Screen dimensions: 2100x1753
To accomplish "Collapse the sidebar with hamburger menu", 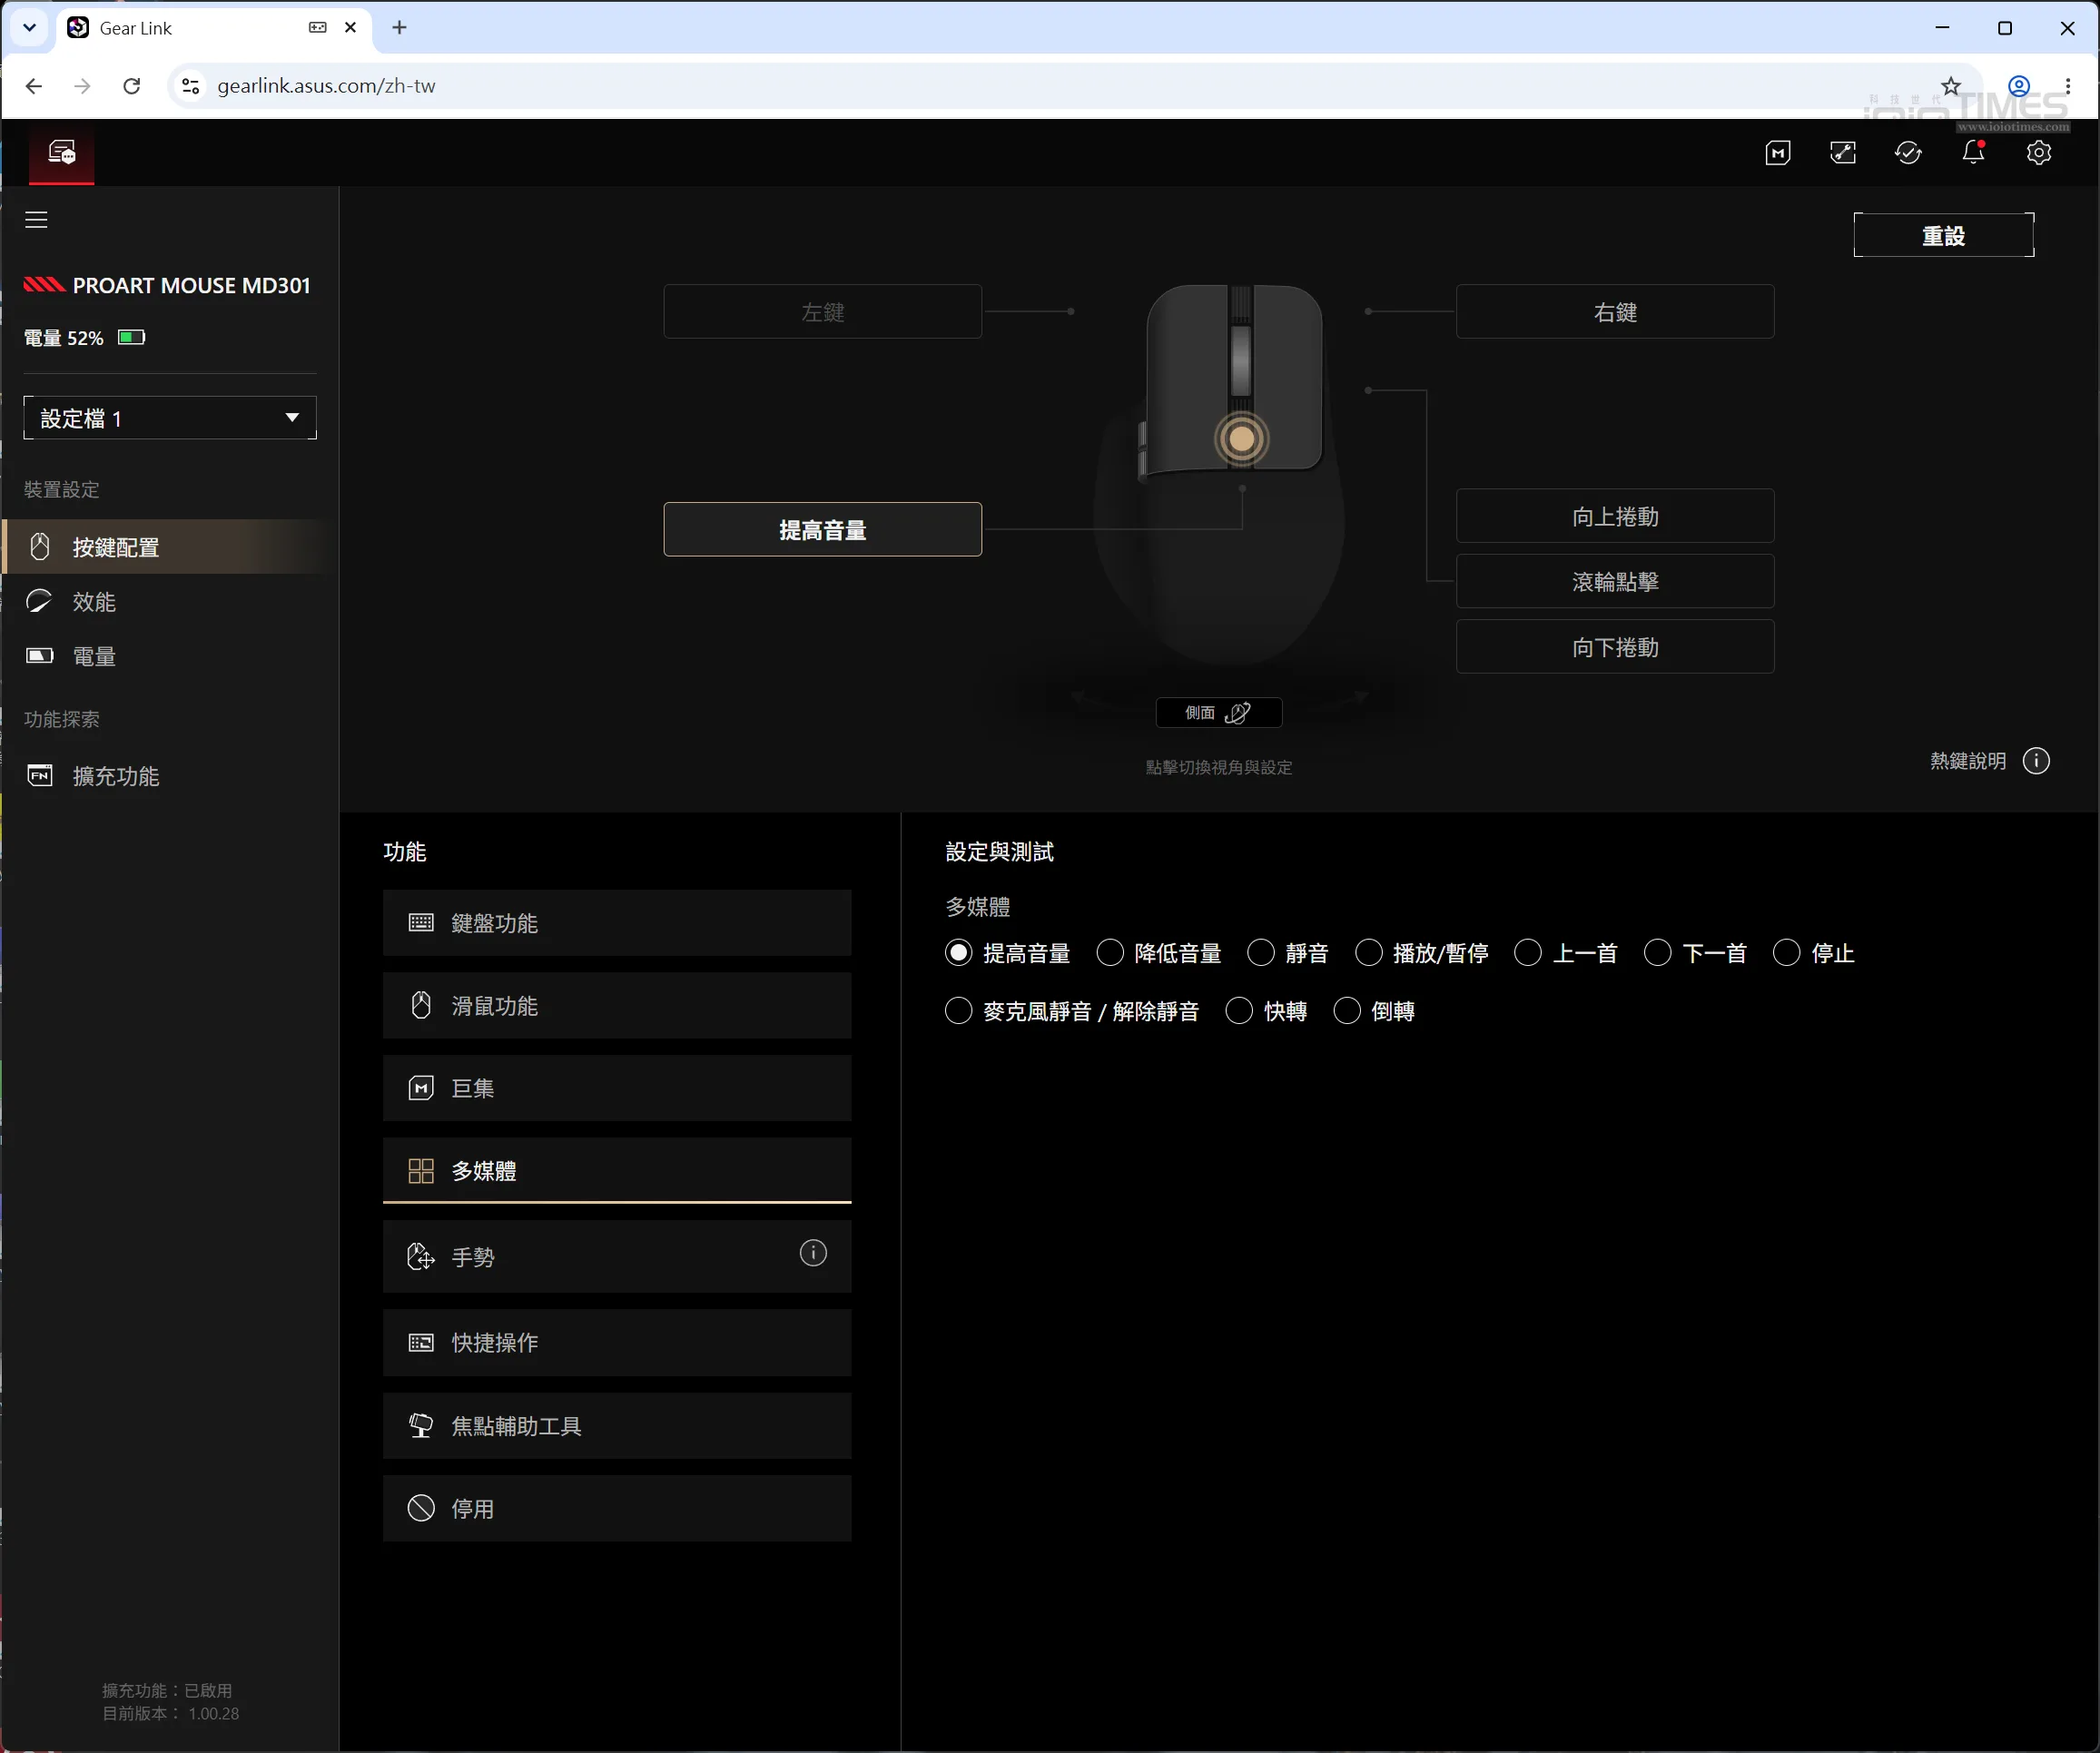I will [36, 220].
